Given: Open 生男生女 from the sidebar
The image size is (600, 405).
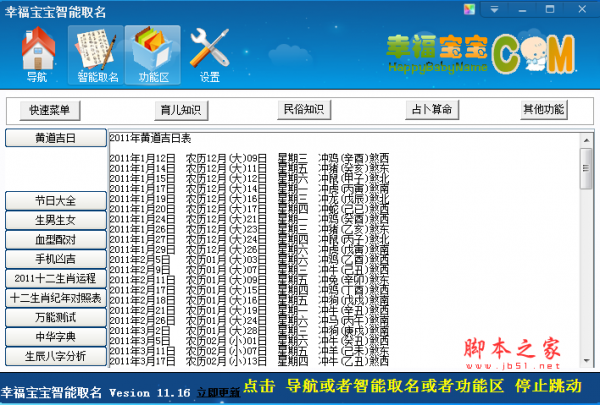Looking at the screenshot, I should pos(56,220).
